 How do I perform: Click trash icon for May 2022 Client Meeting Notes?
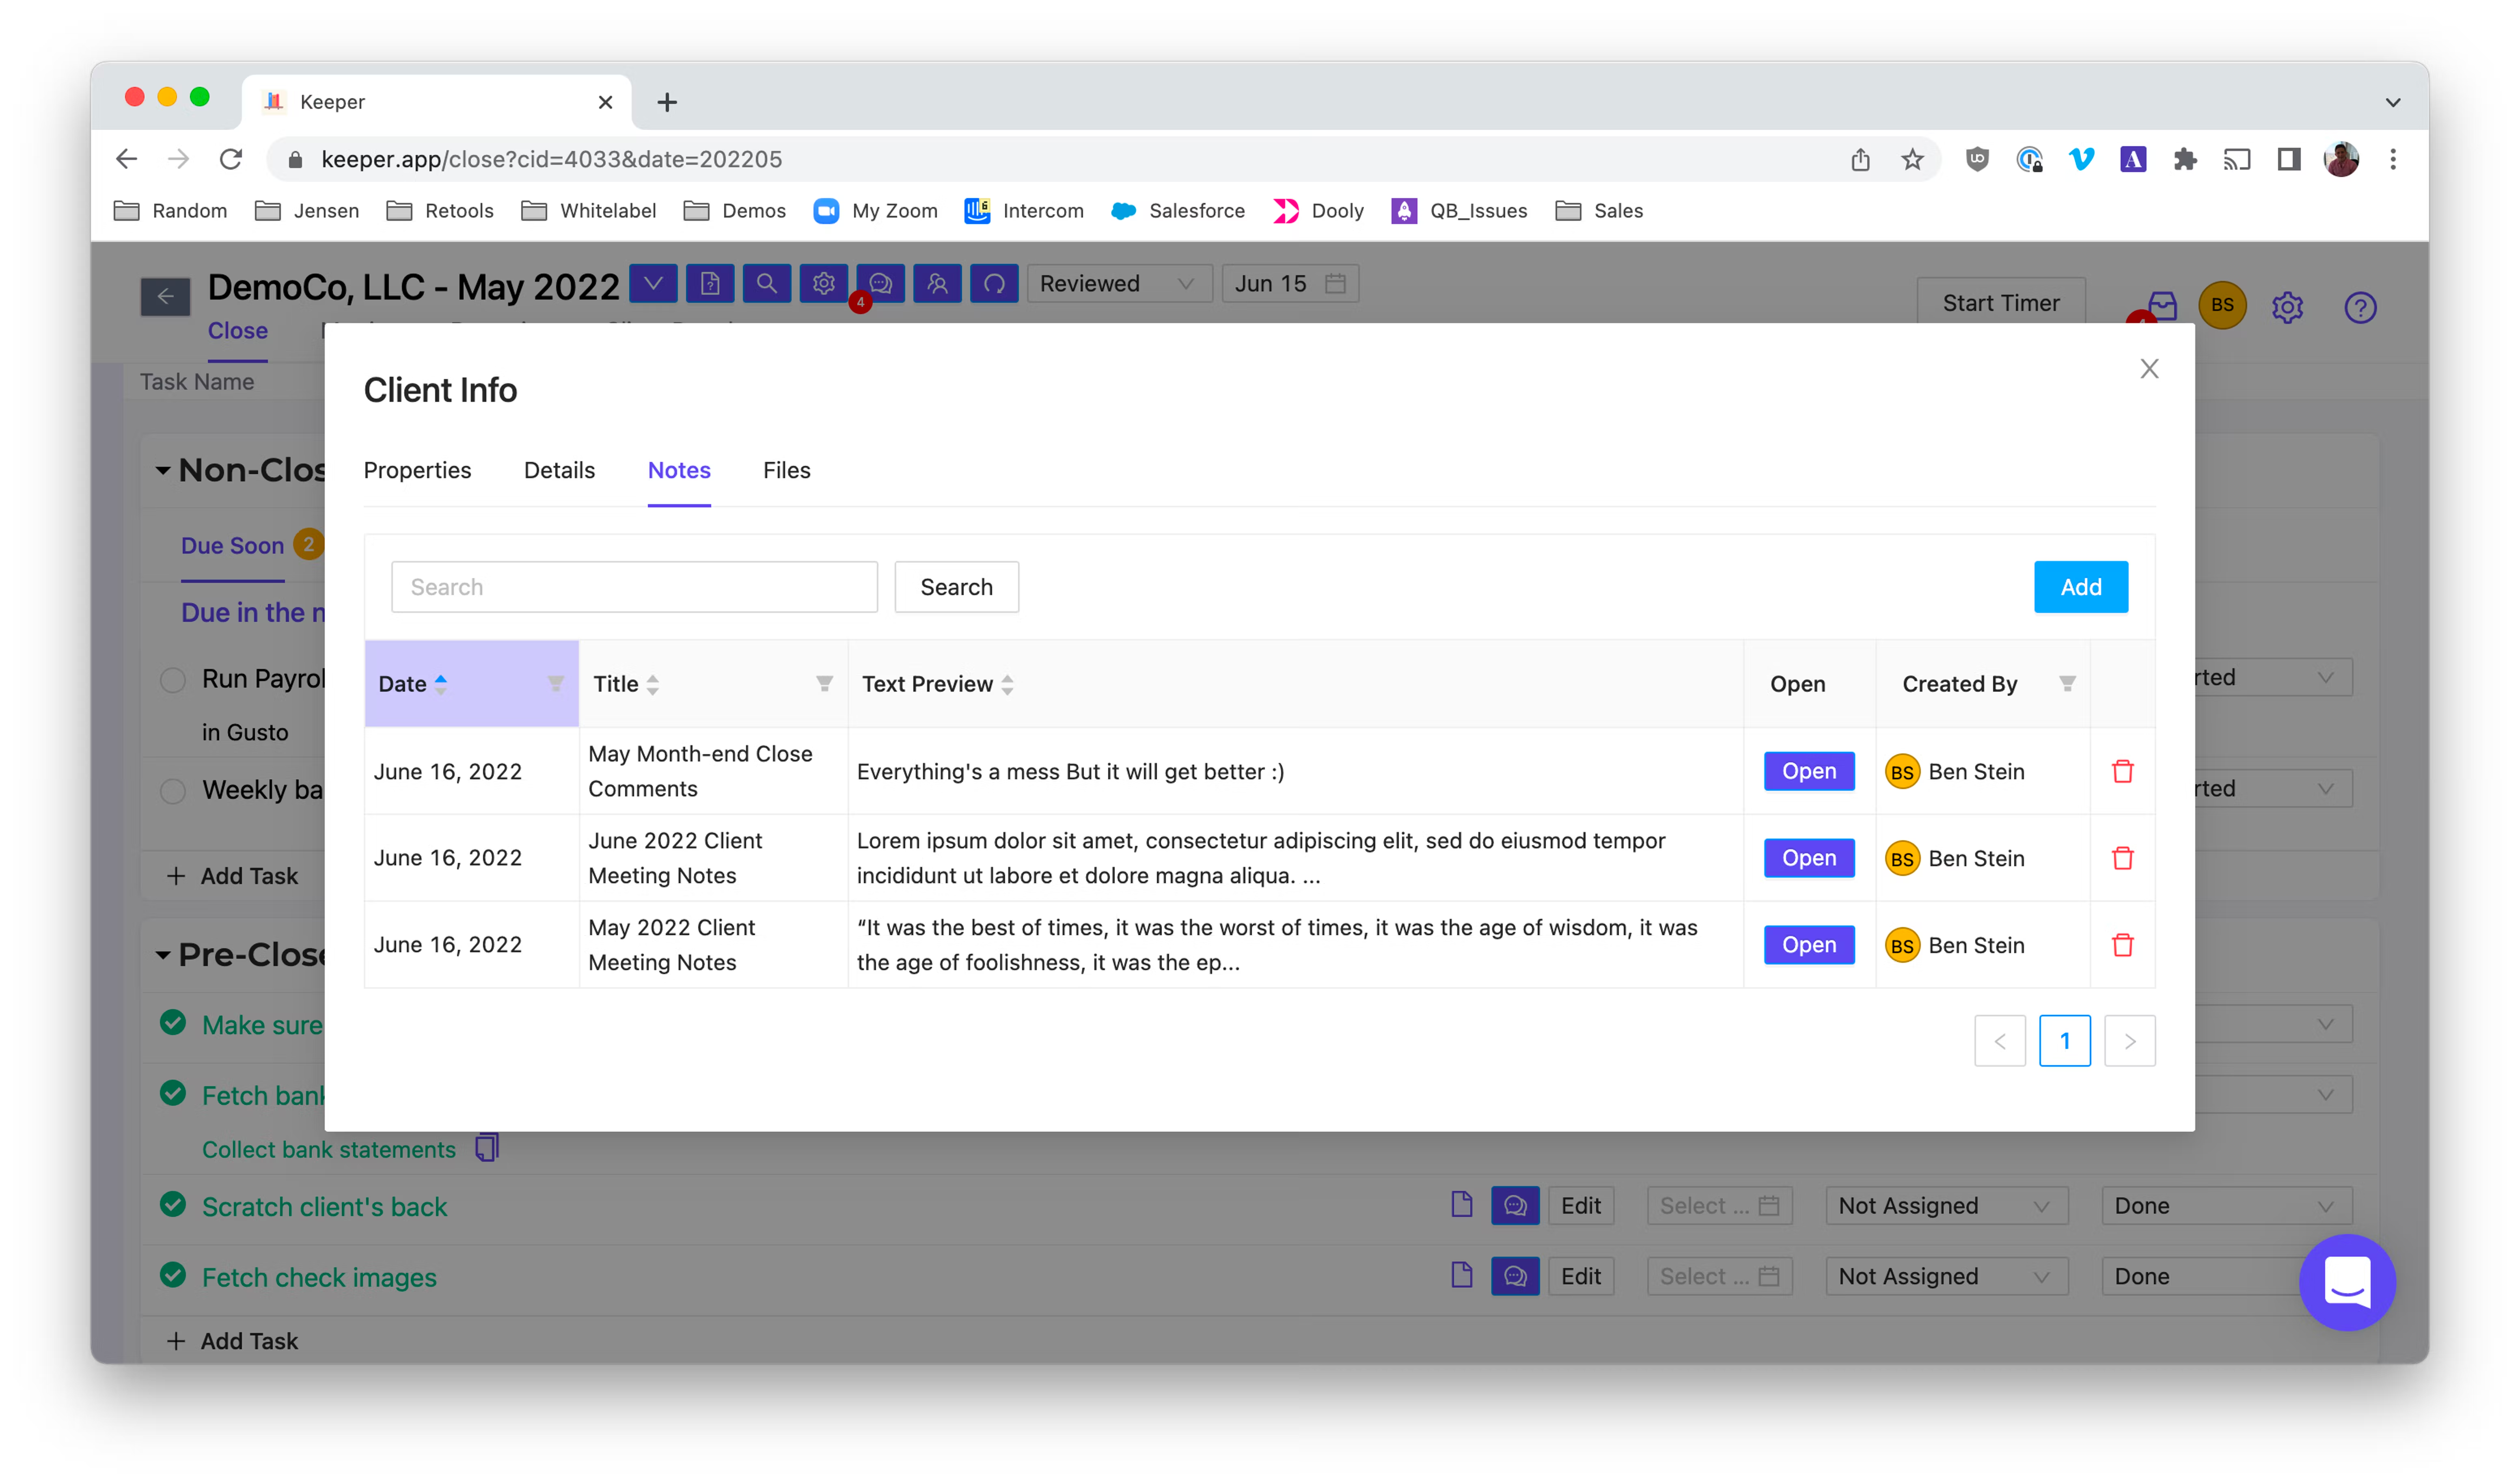(2122, 945)
